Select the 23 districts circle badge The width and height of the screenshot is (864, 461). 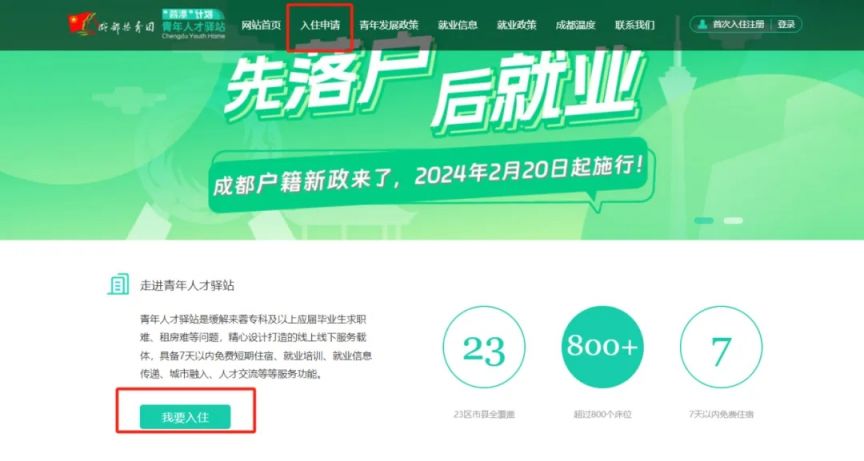pos(484,348)
